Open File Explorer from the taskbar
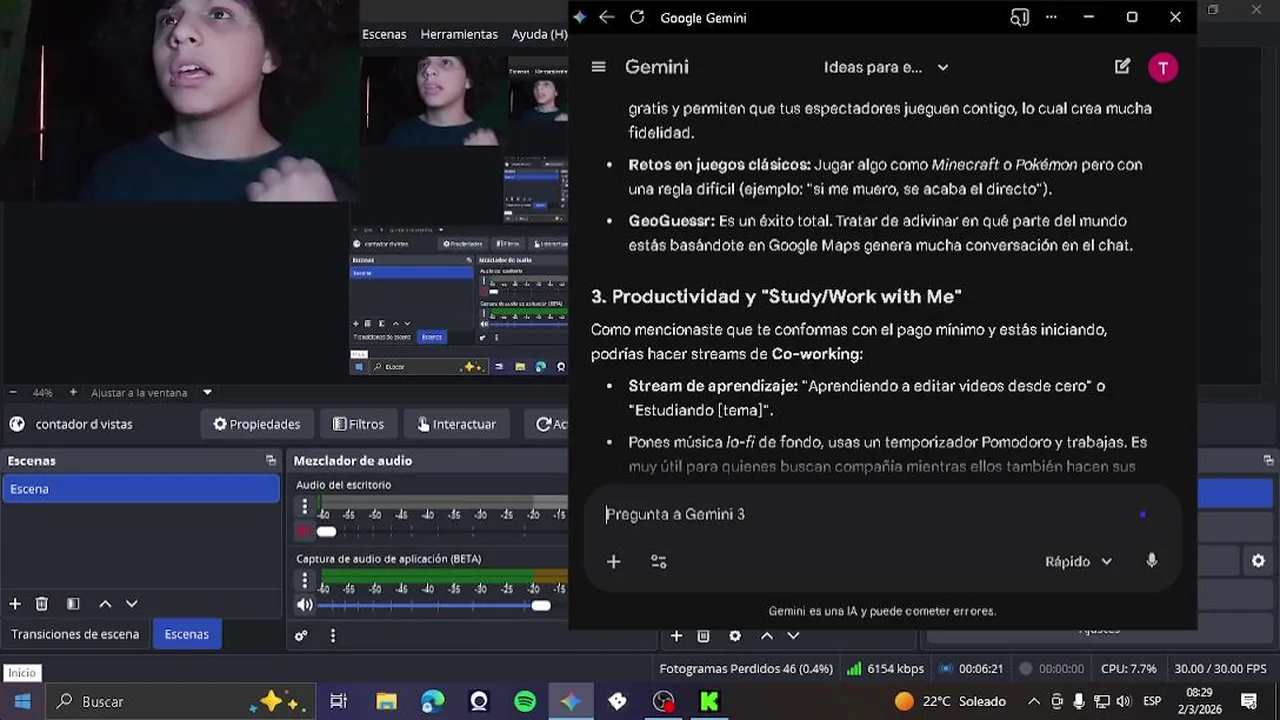Viewport: 1280px width, 720px height. [386, 701]
